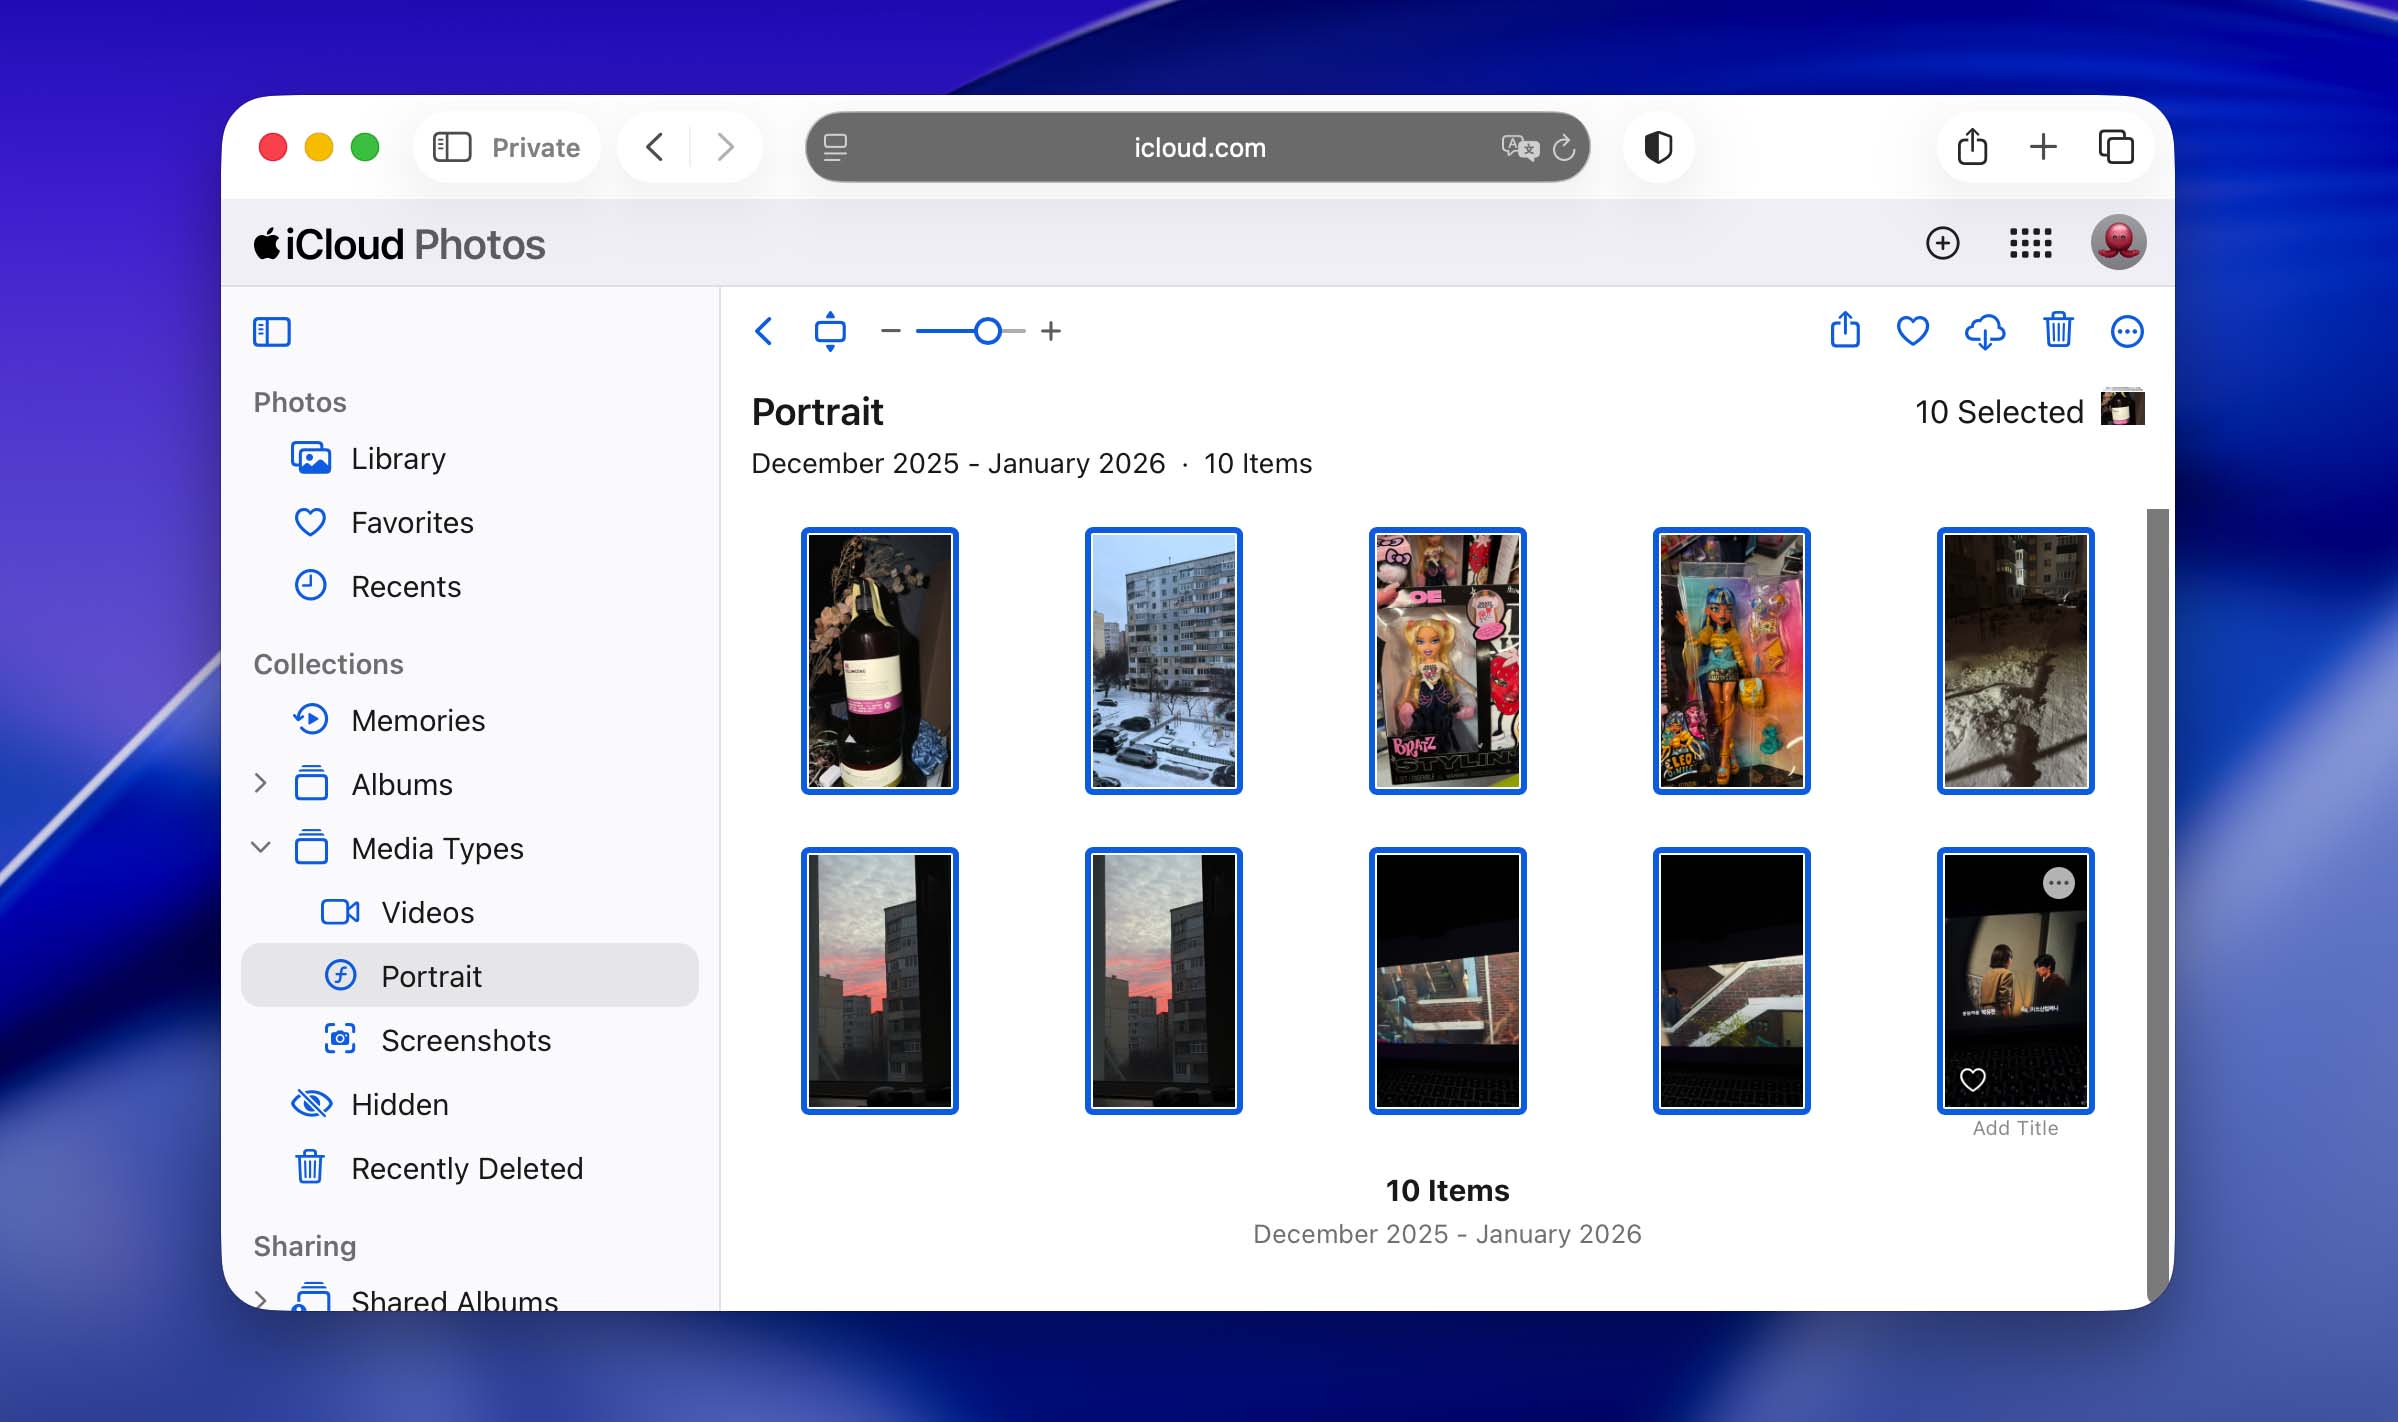Viewport: 2398px width, 1422px height.
Task: Click the Videos camera icon
Action: coord(340,912)
